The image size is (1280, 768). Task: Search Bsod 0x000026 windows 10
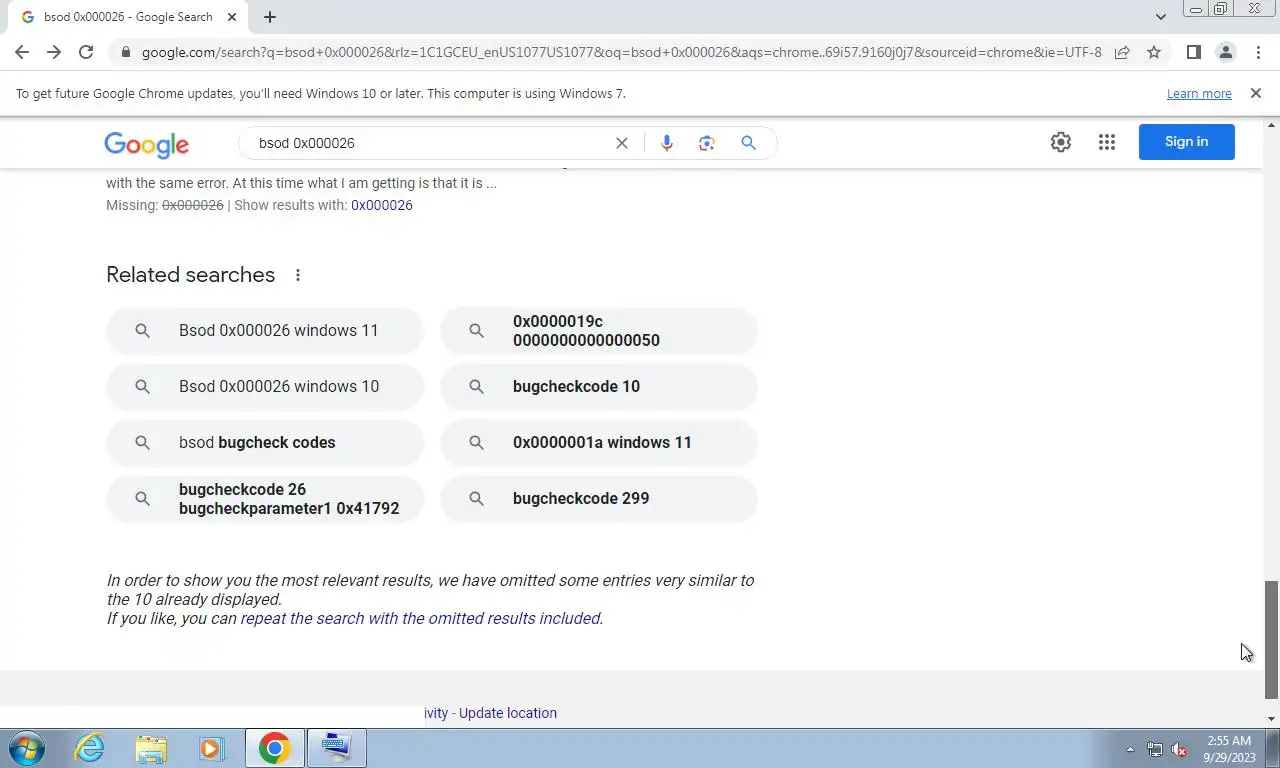coord(265,387)
